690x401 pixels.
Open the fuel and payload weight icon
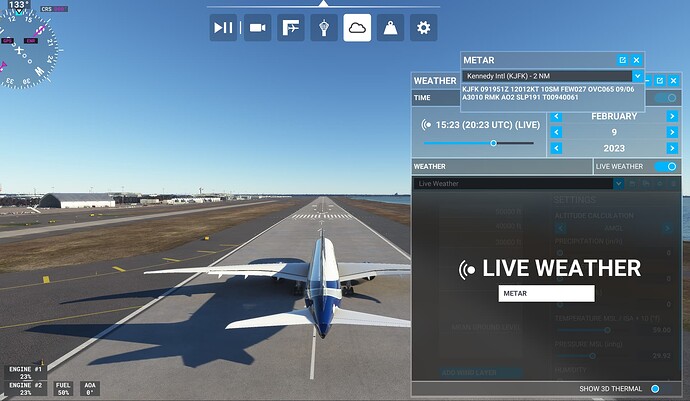click(x=390, y=28)
